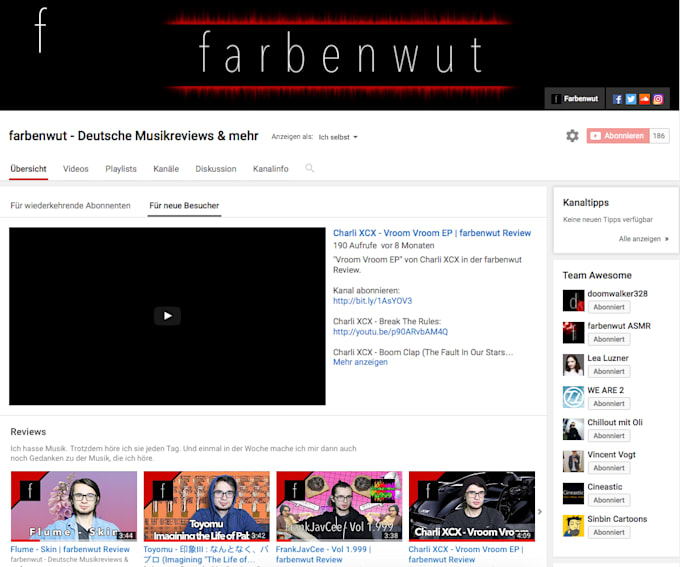This screenshot has height=567, width=680.
Task: Open Toyomu review video thumbnail
Action: 206,506
